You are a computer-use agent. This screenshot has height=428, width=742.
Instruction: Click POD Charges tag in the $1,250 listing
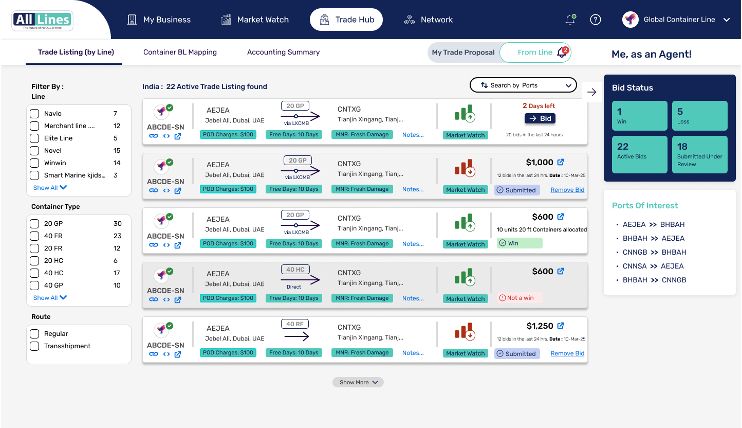pyautogui.click(x=228, y=353)
